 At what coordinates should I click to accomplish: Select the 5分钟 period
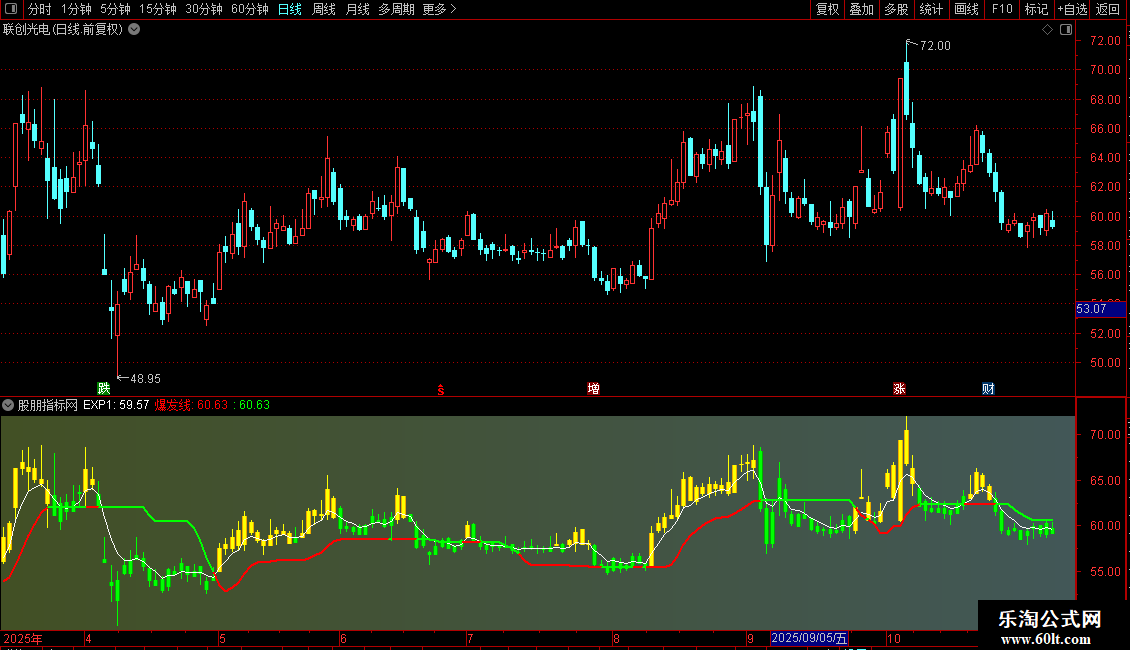pos(115,9)
